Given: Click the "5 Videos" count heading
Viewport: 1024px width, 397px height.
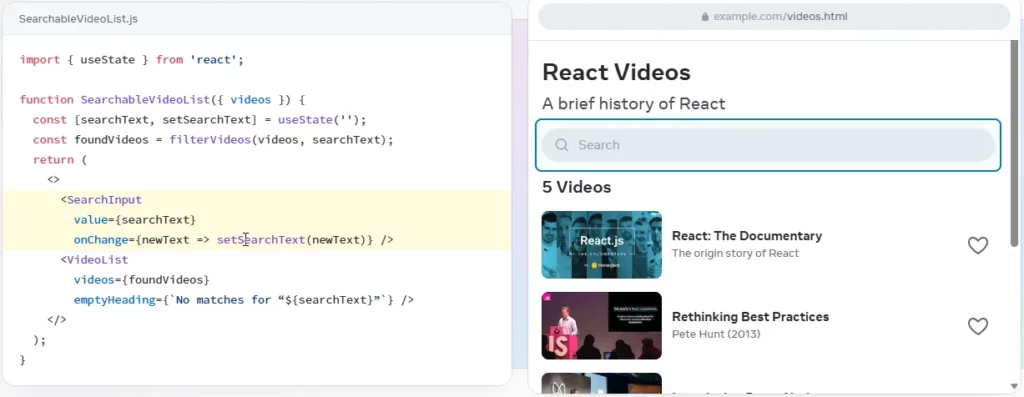Looking at the screenshot, I should (x=577, y=187).
